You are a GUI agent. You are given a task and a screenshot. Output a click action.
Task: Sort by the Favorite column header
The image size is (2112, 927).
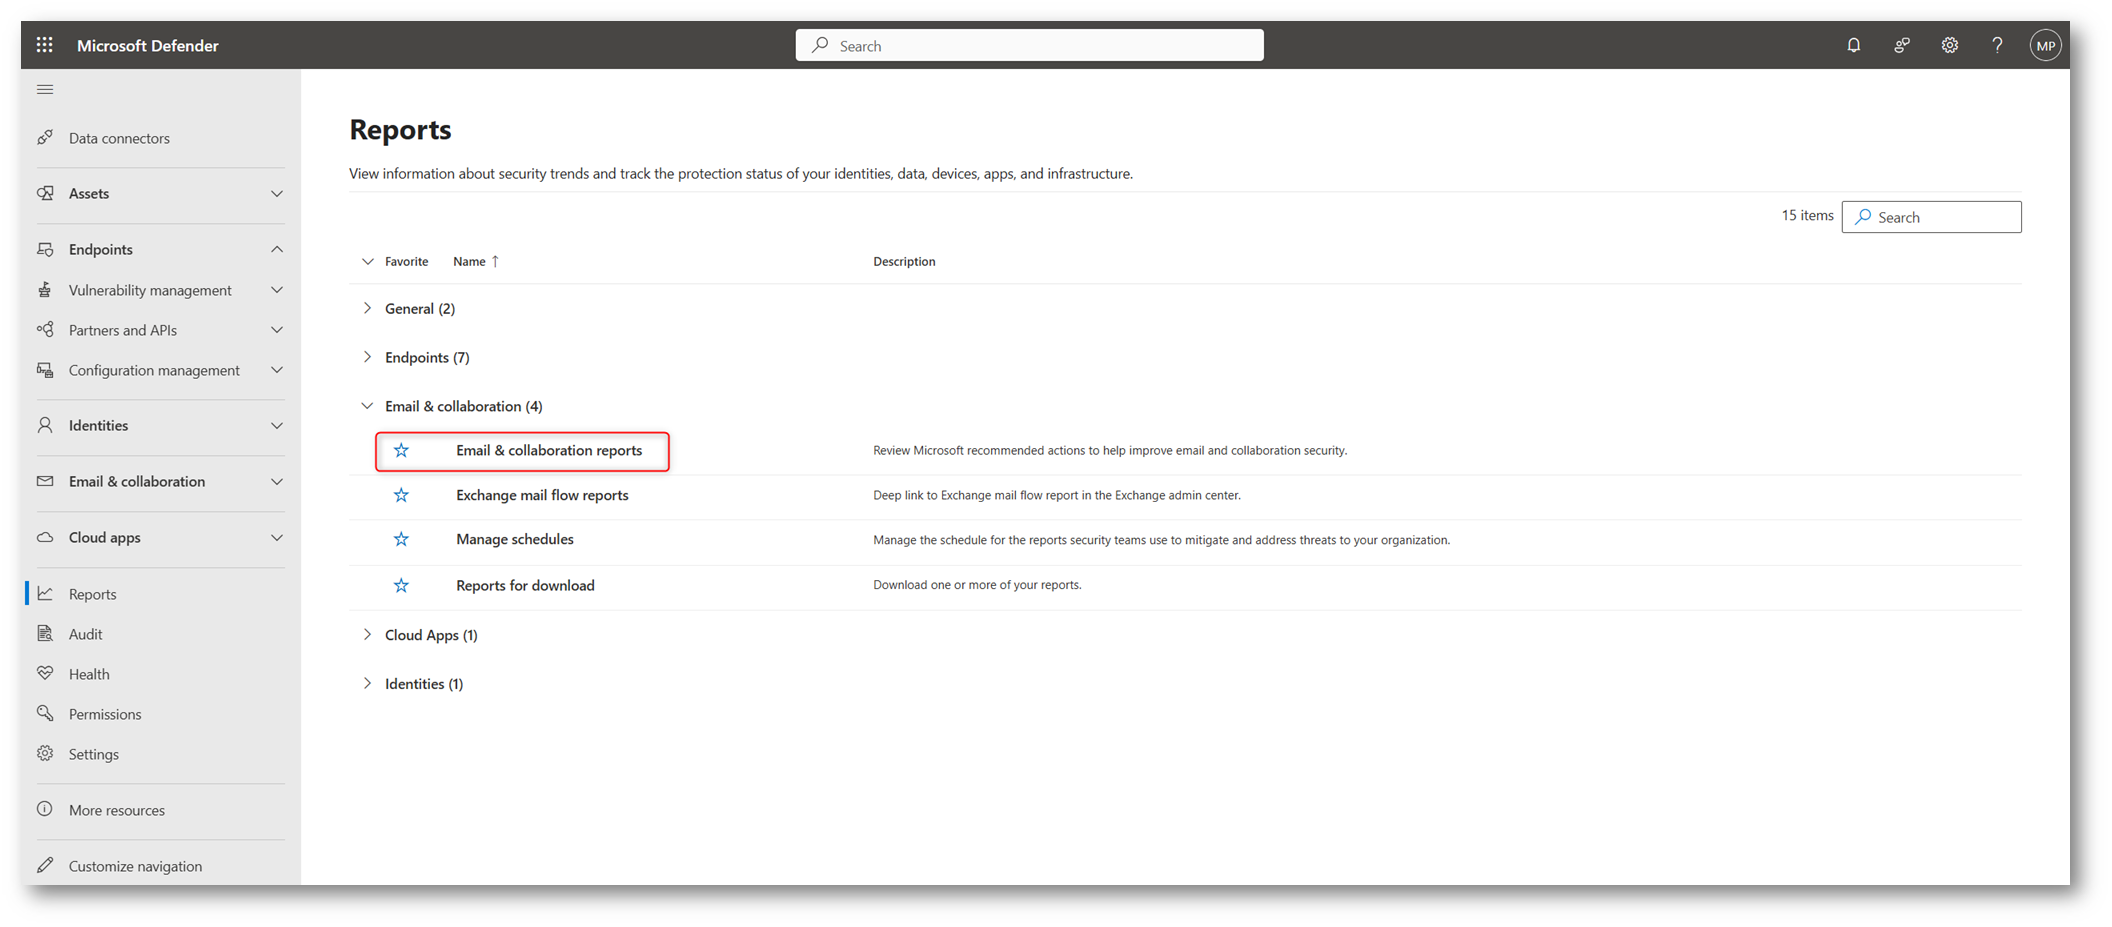[x=406, y=261]
